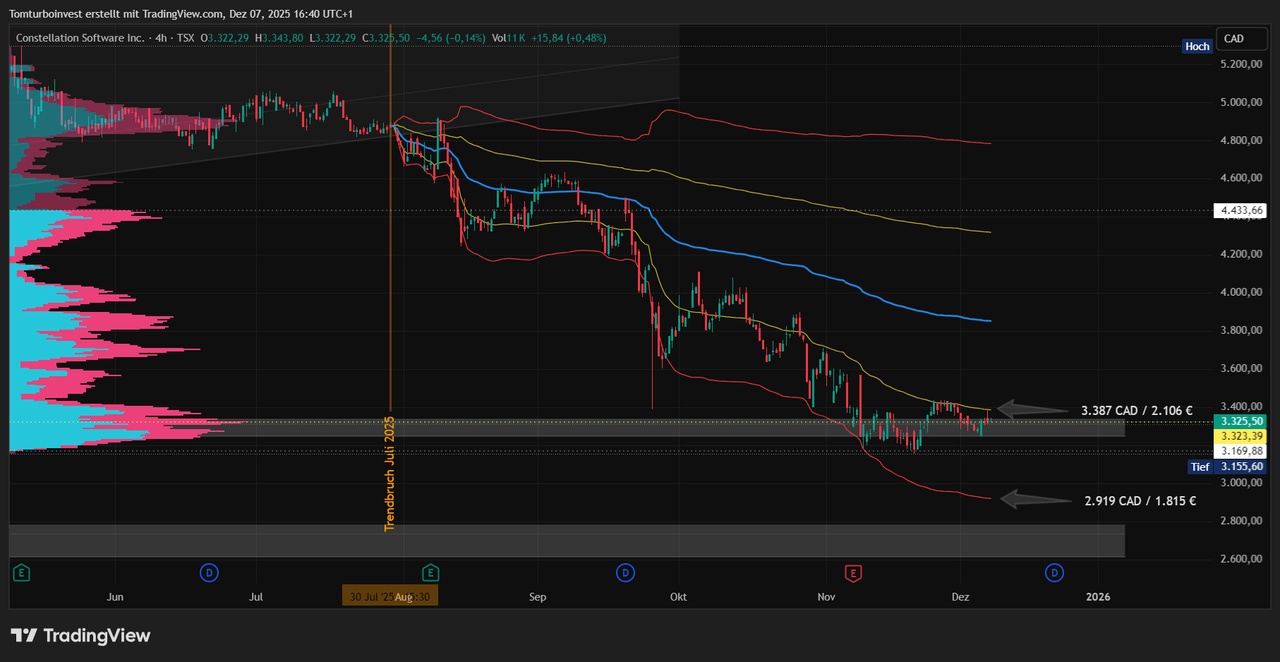This screenshot has height=662, width=1280.
Task: Click the Tief price label
Action: (1199, 467)
